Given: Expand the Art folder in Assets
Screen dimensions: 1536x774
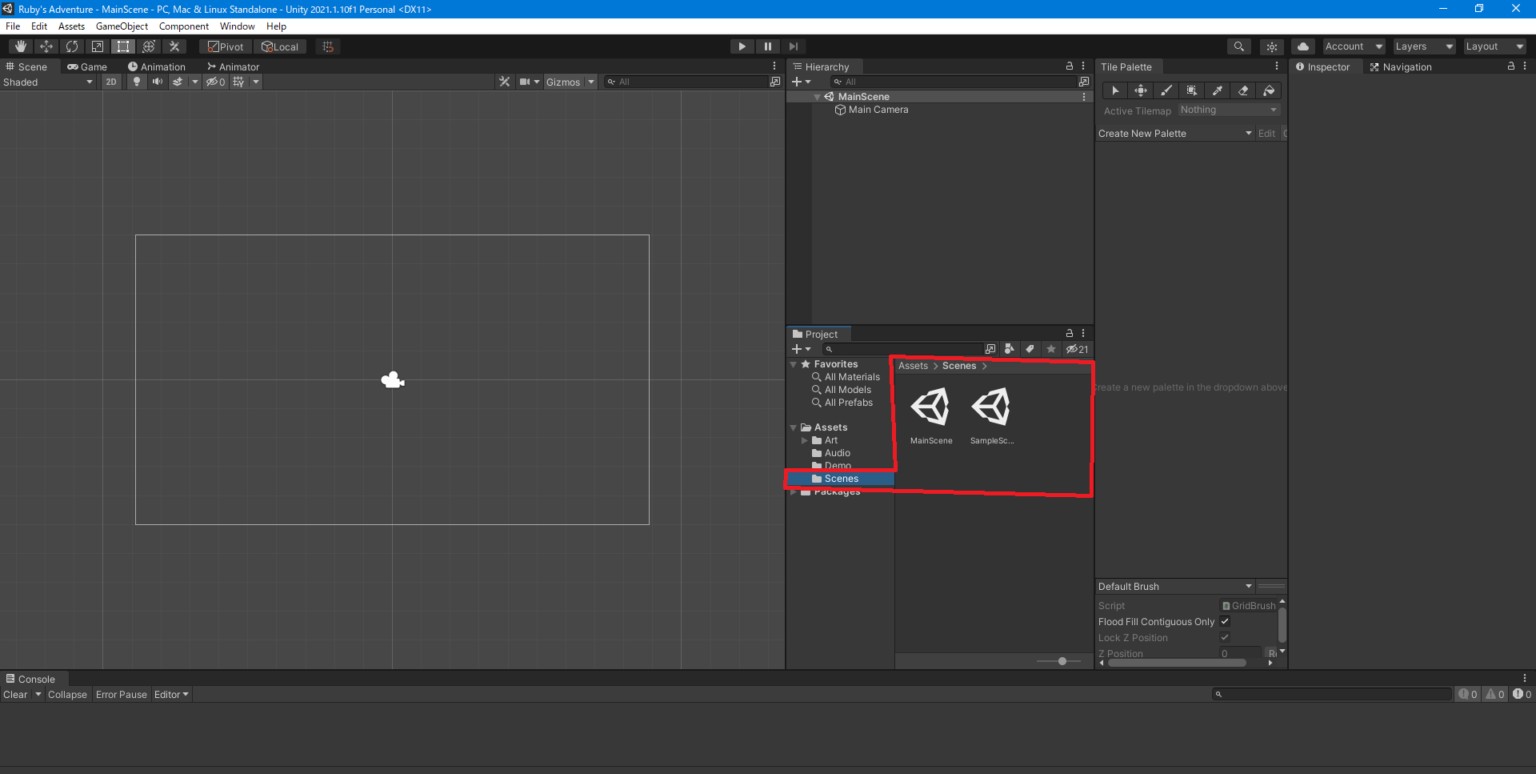Looking at the screenshot, I should point(805,441).
